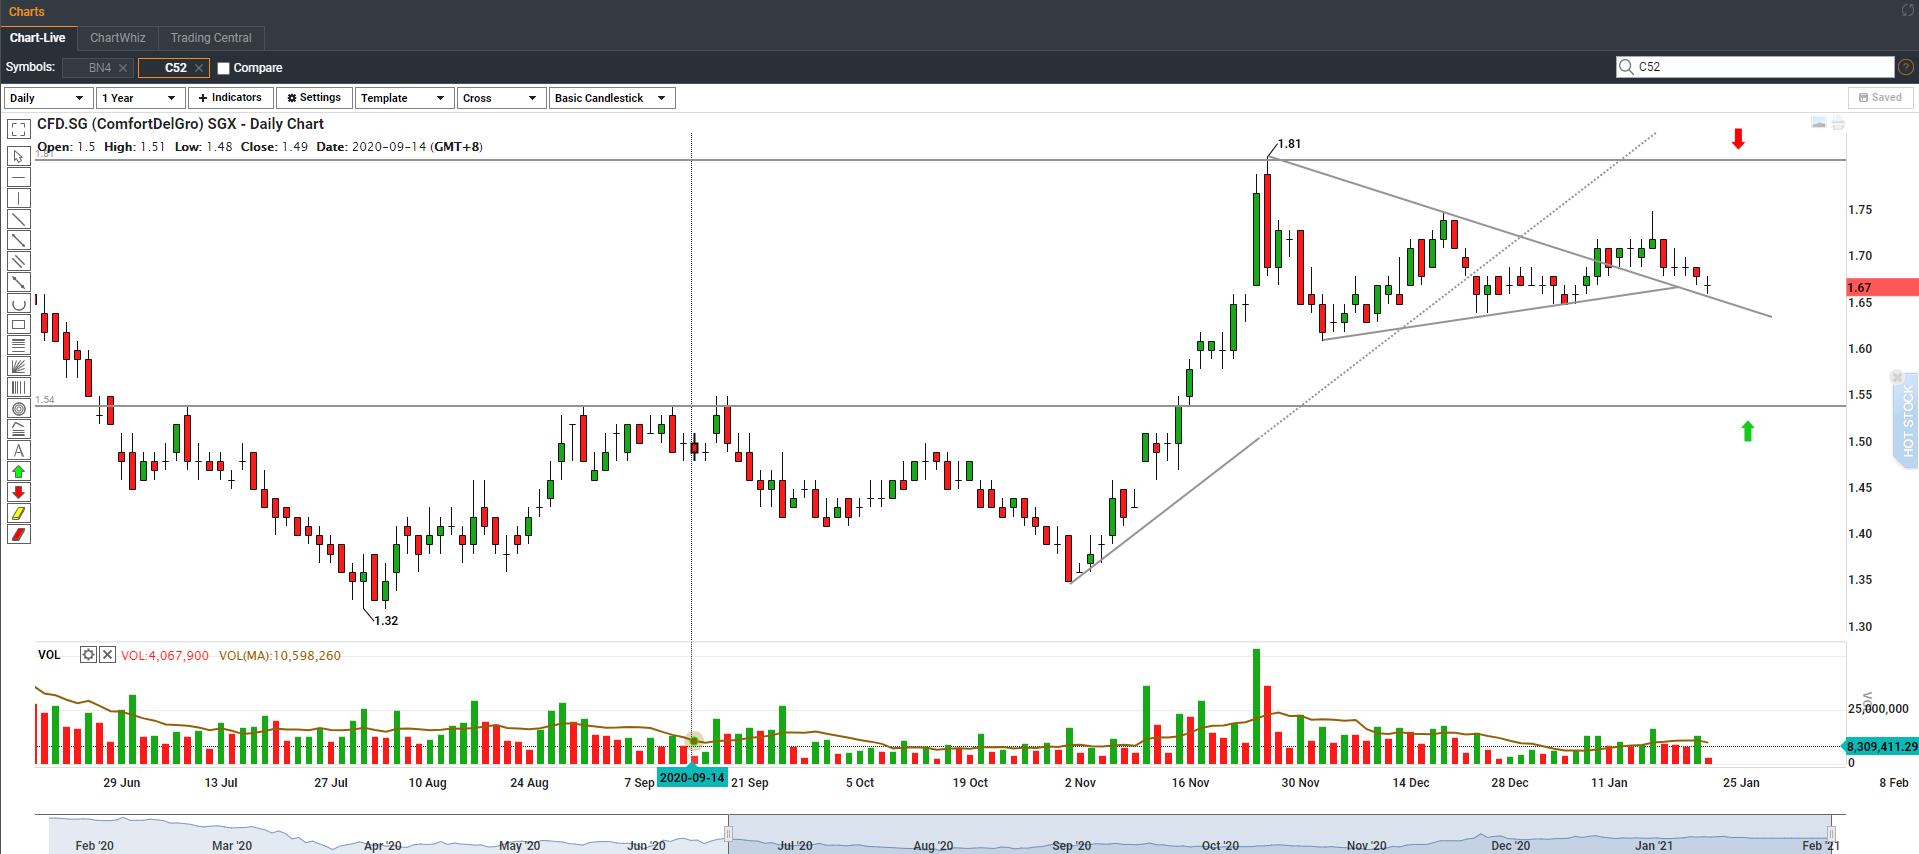Viewport: 1919px width, 854px height.
Task: Remove the VOL indicator panel
Action: point(108,655)
